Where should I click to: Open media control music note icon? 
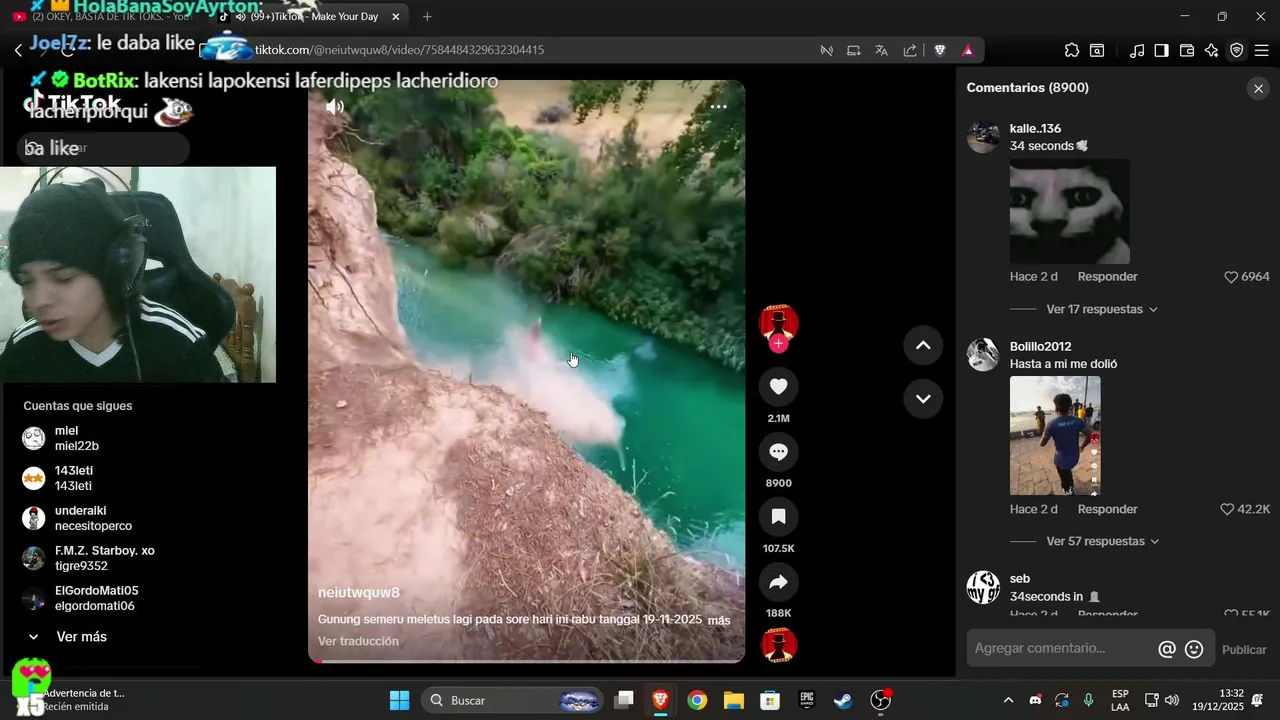pyautogui.click(x=1137, y=50)
